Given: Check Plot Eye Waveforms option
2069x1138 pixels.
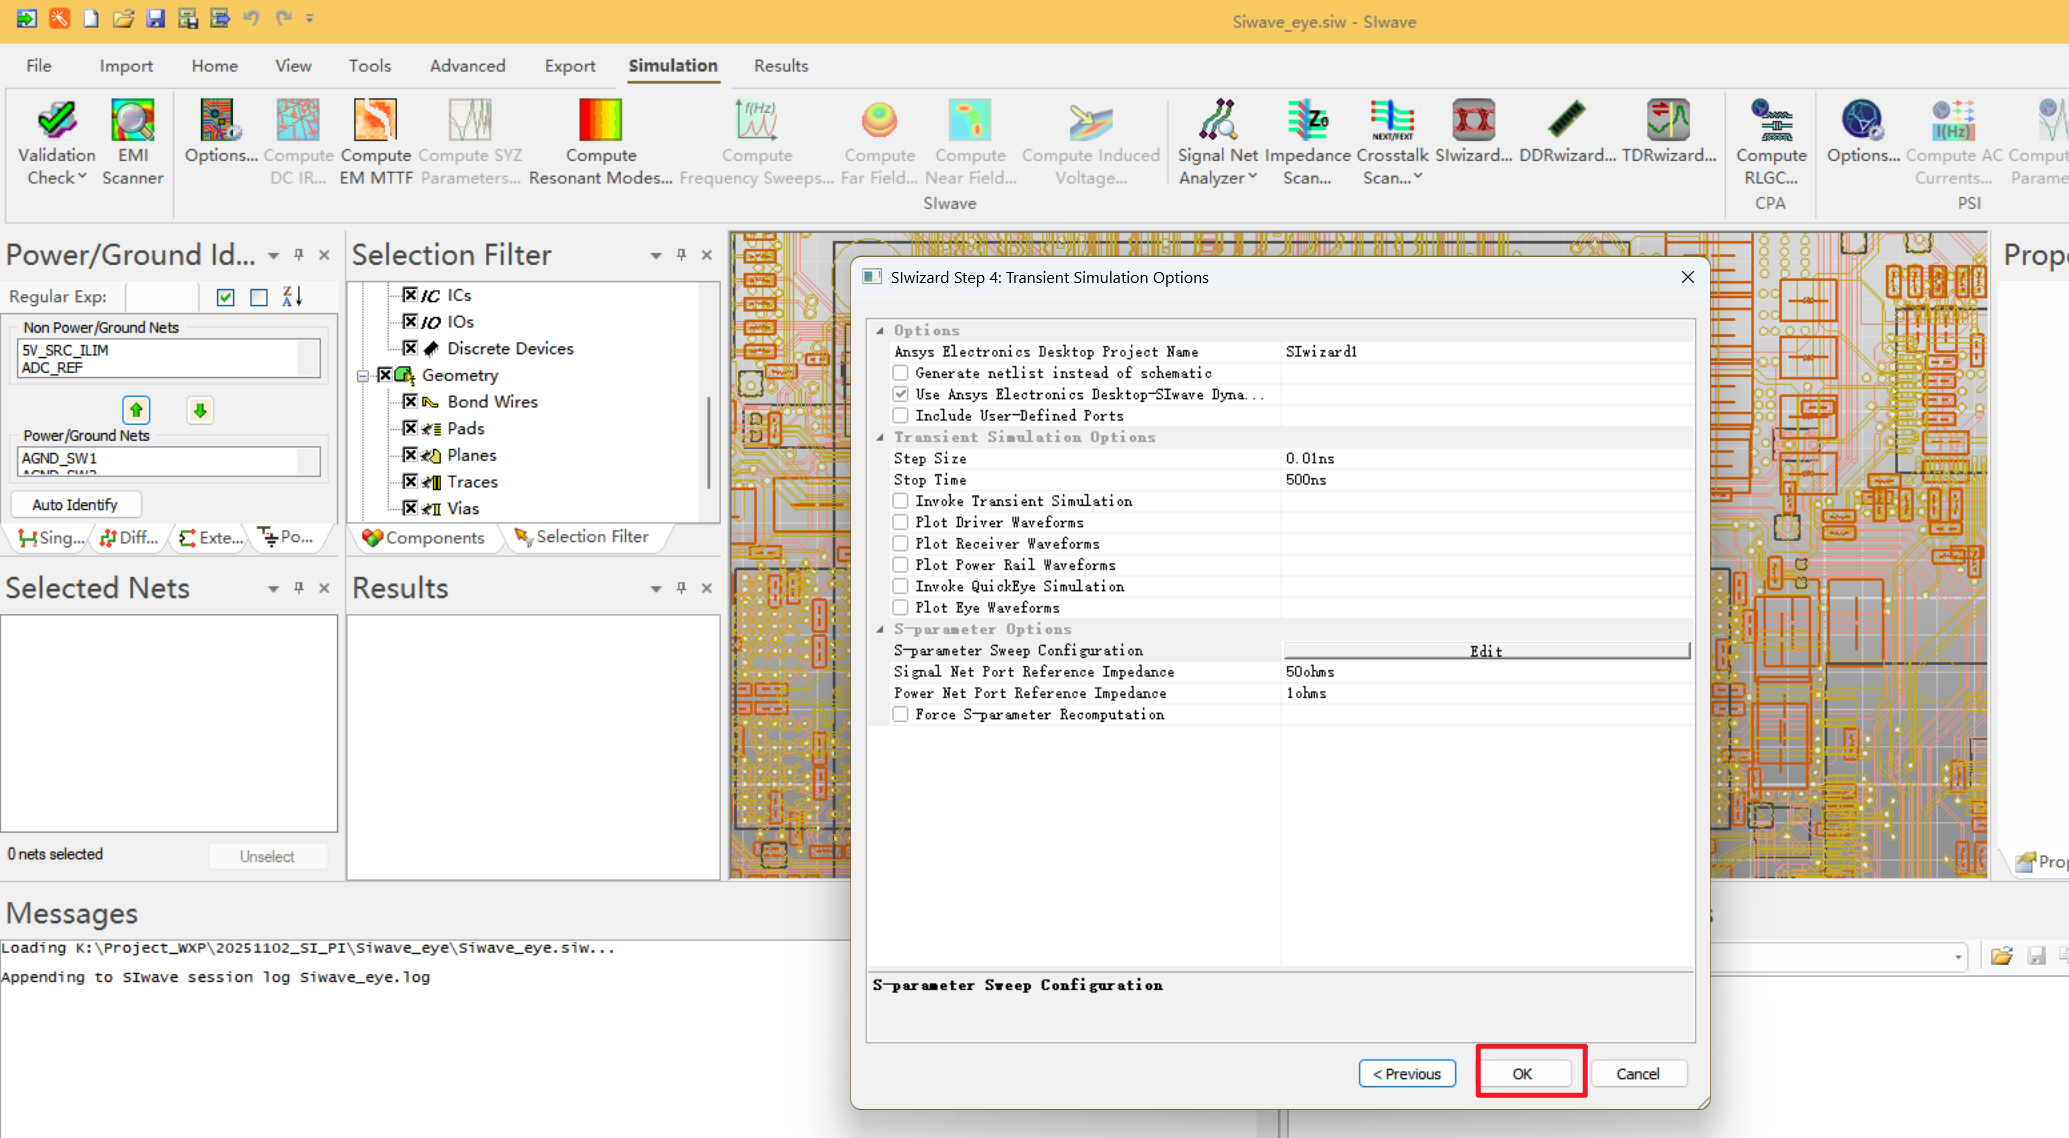Looking at the screenshot, I should [901, 608].
